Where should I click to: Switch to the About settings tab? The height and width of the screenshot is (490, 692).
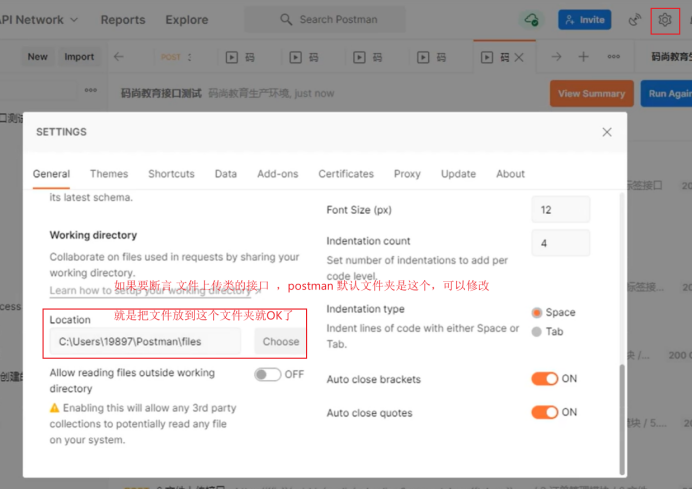click(510, 174)
